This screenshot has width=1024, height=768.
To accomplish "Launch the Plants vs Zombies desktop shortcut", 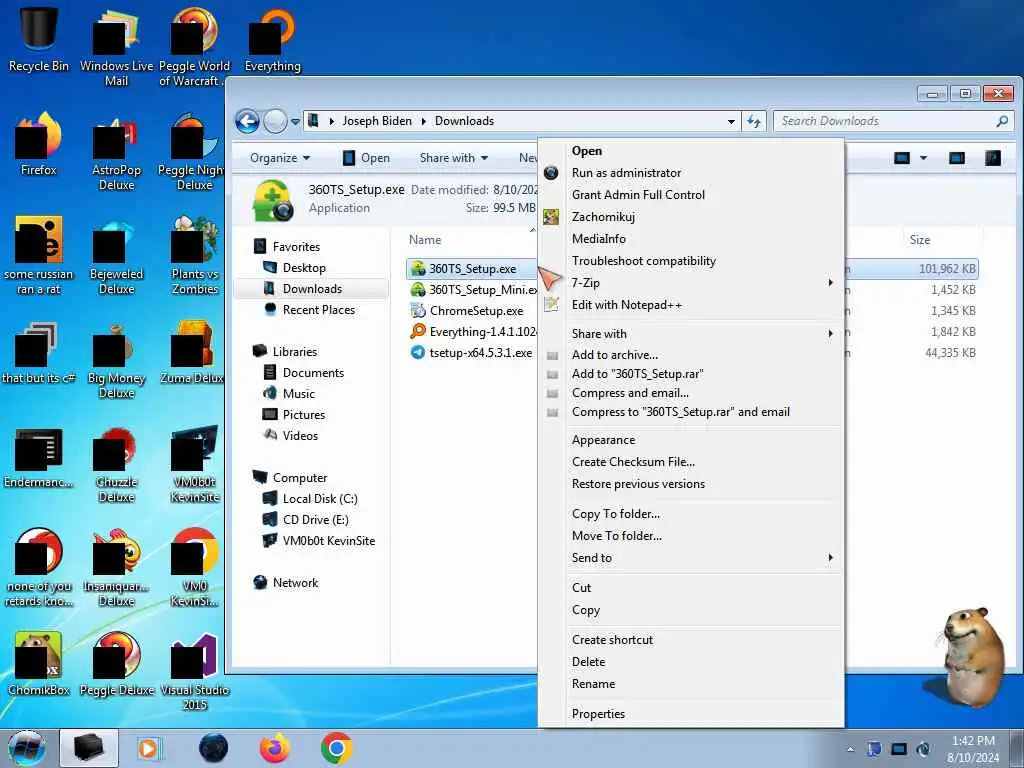I will (195, 255).
